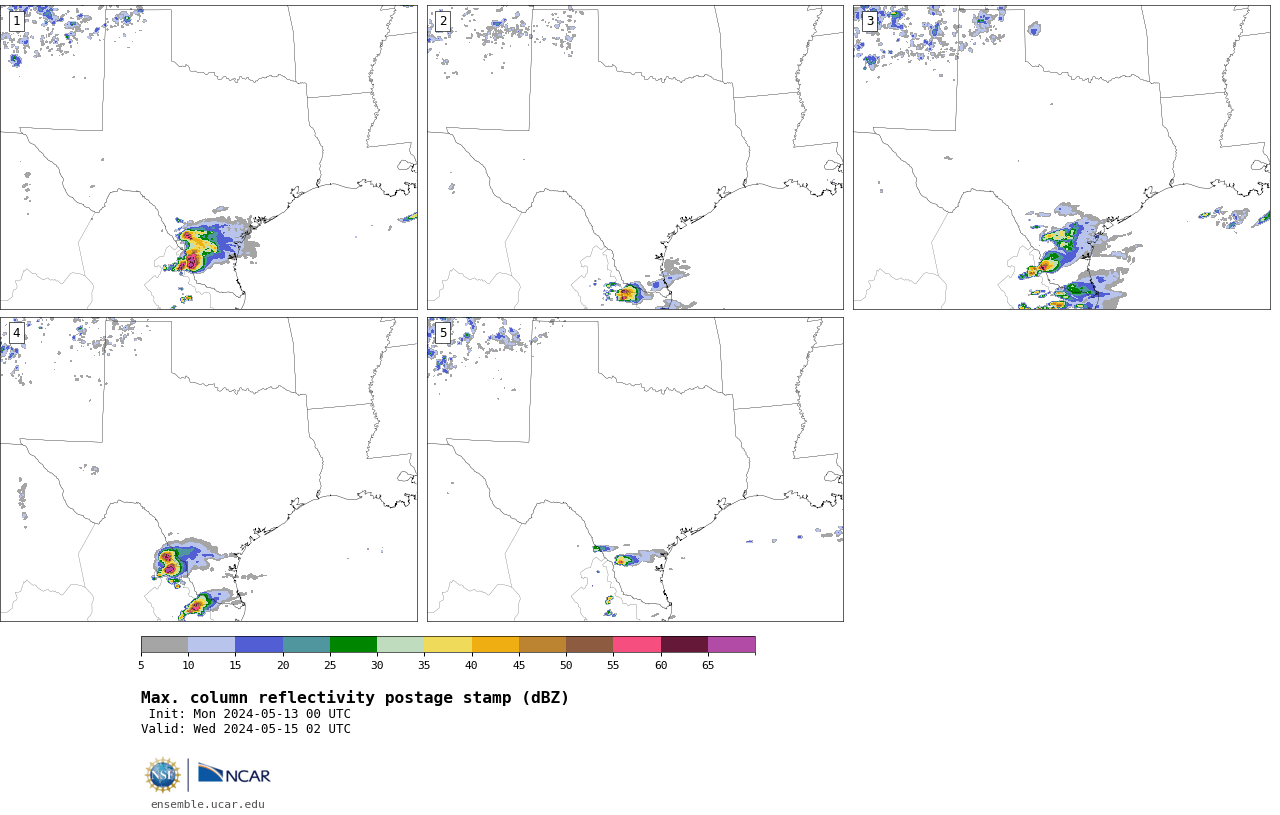
Task: Click the colorbar tick label 50
Action: (x=566, y=665)
